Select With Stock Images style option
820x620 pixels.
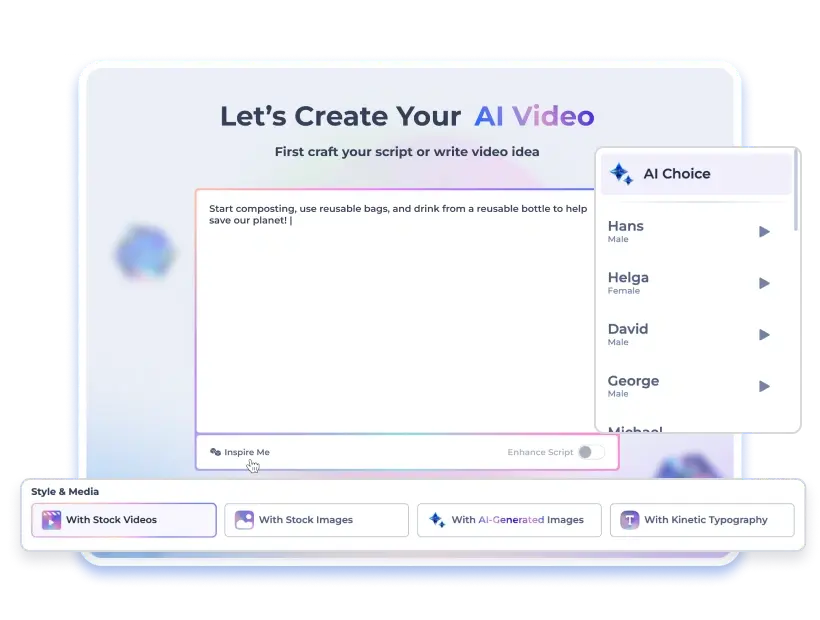click(316, 520)
